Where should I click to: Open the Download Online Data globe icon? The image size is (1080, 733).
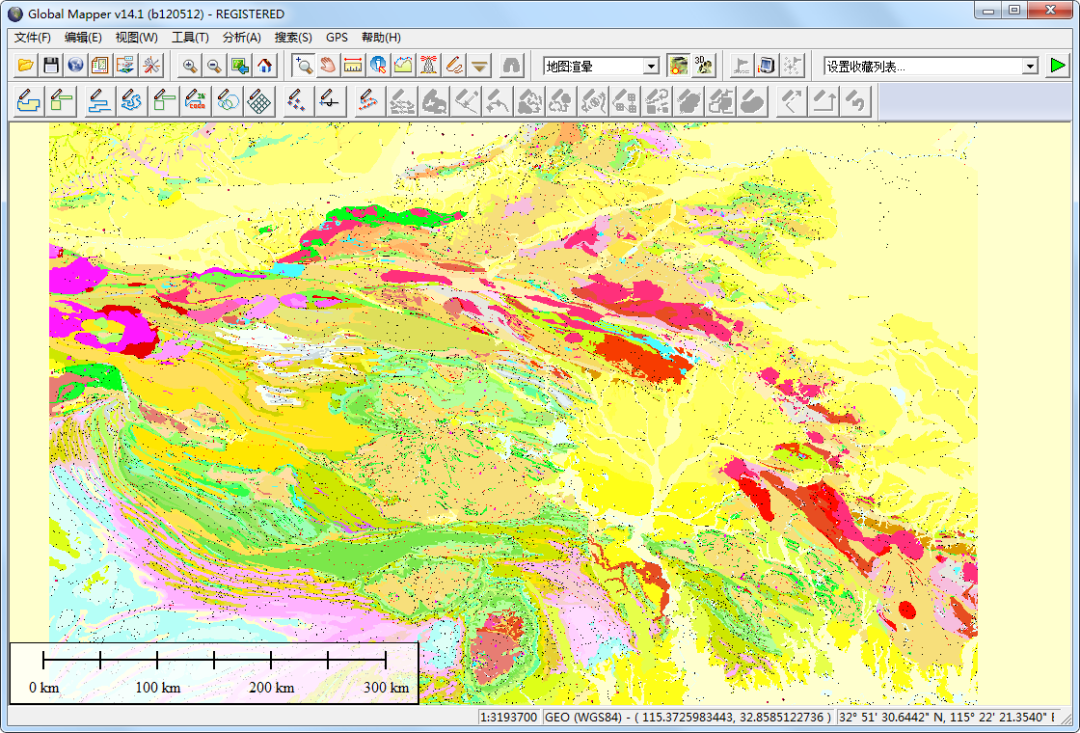76,66
